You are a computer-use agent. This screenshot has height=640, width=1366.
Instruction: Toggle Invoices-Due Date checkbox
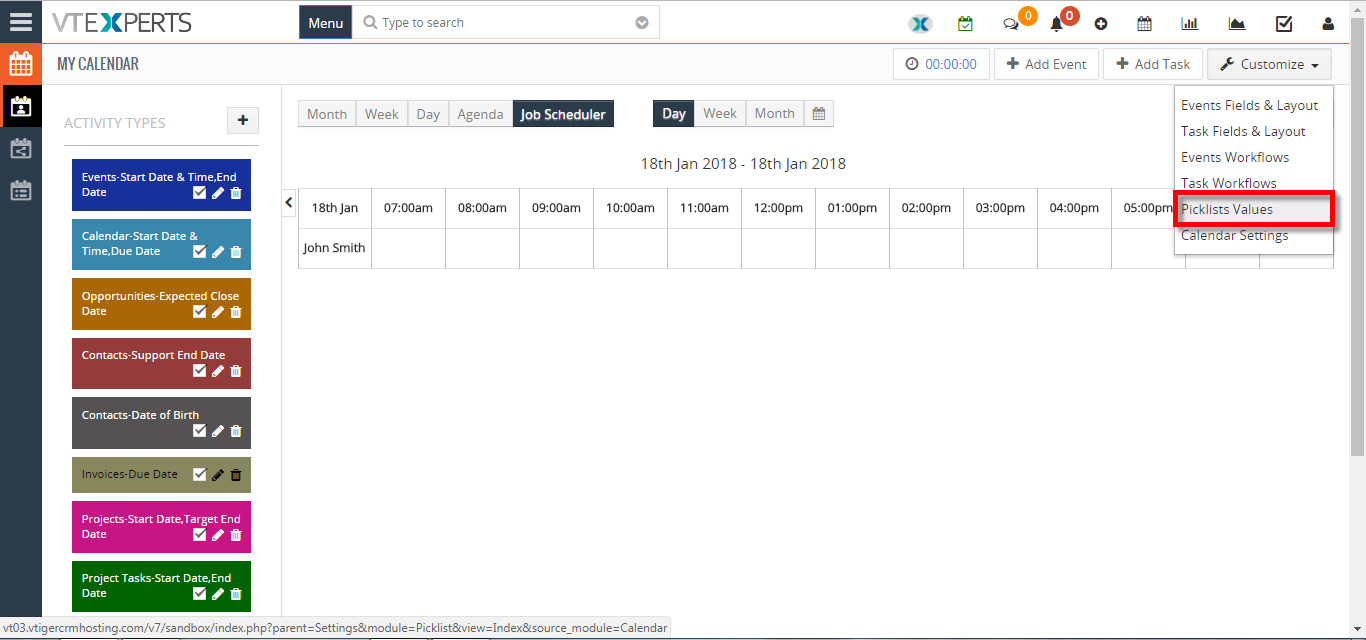point(199,475)
